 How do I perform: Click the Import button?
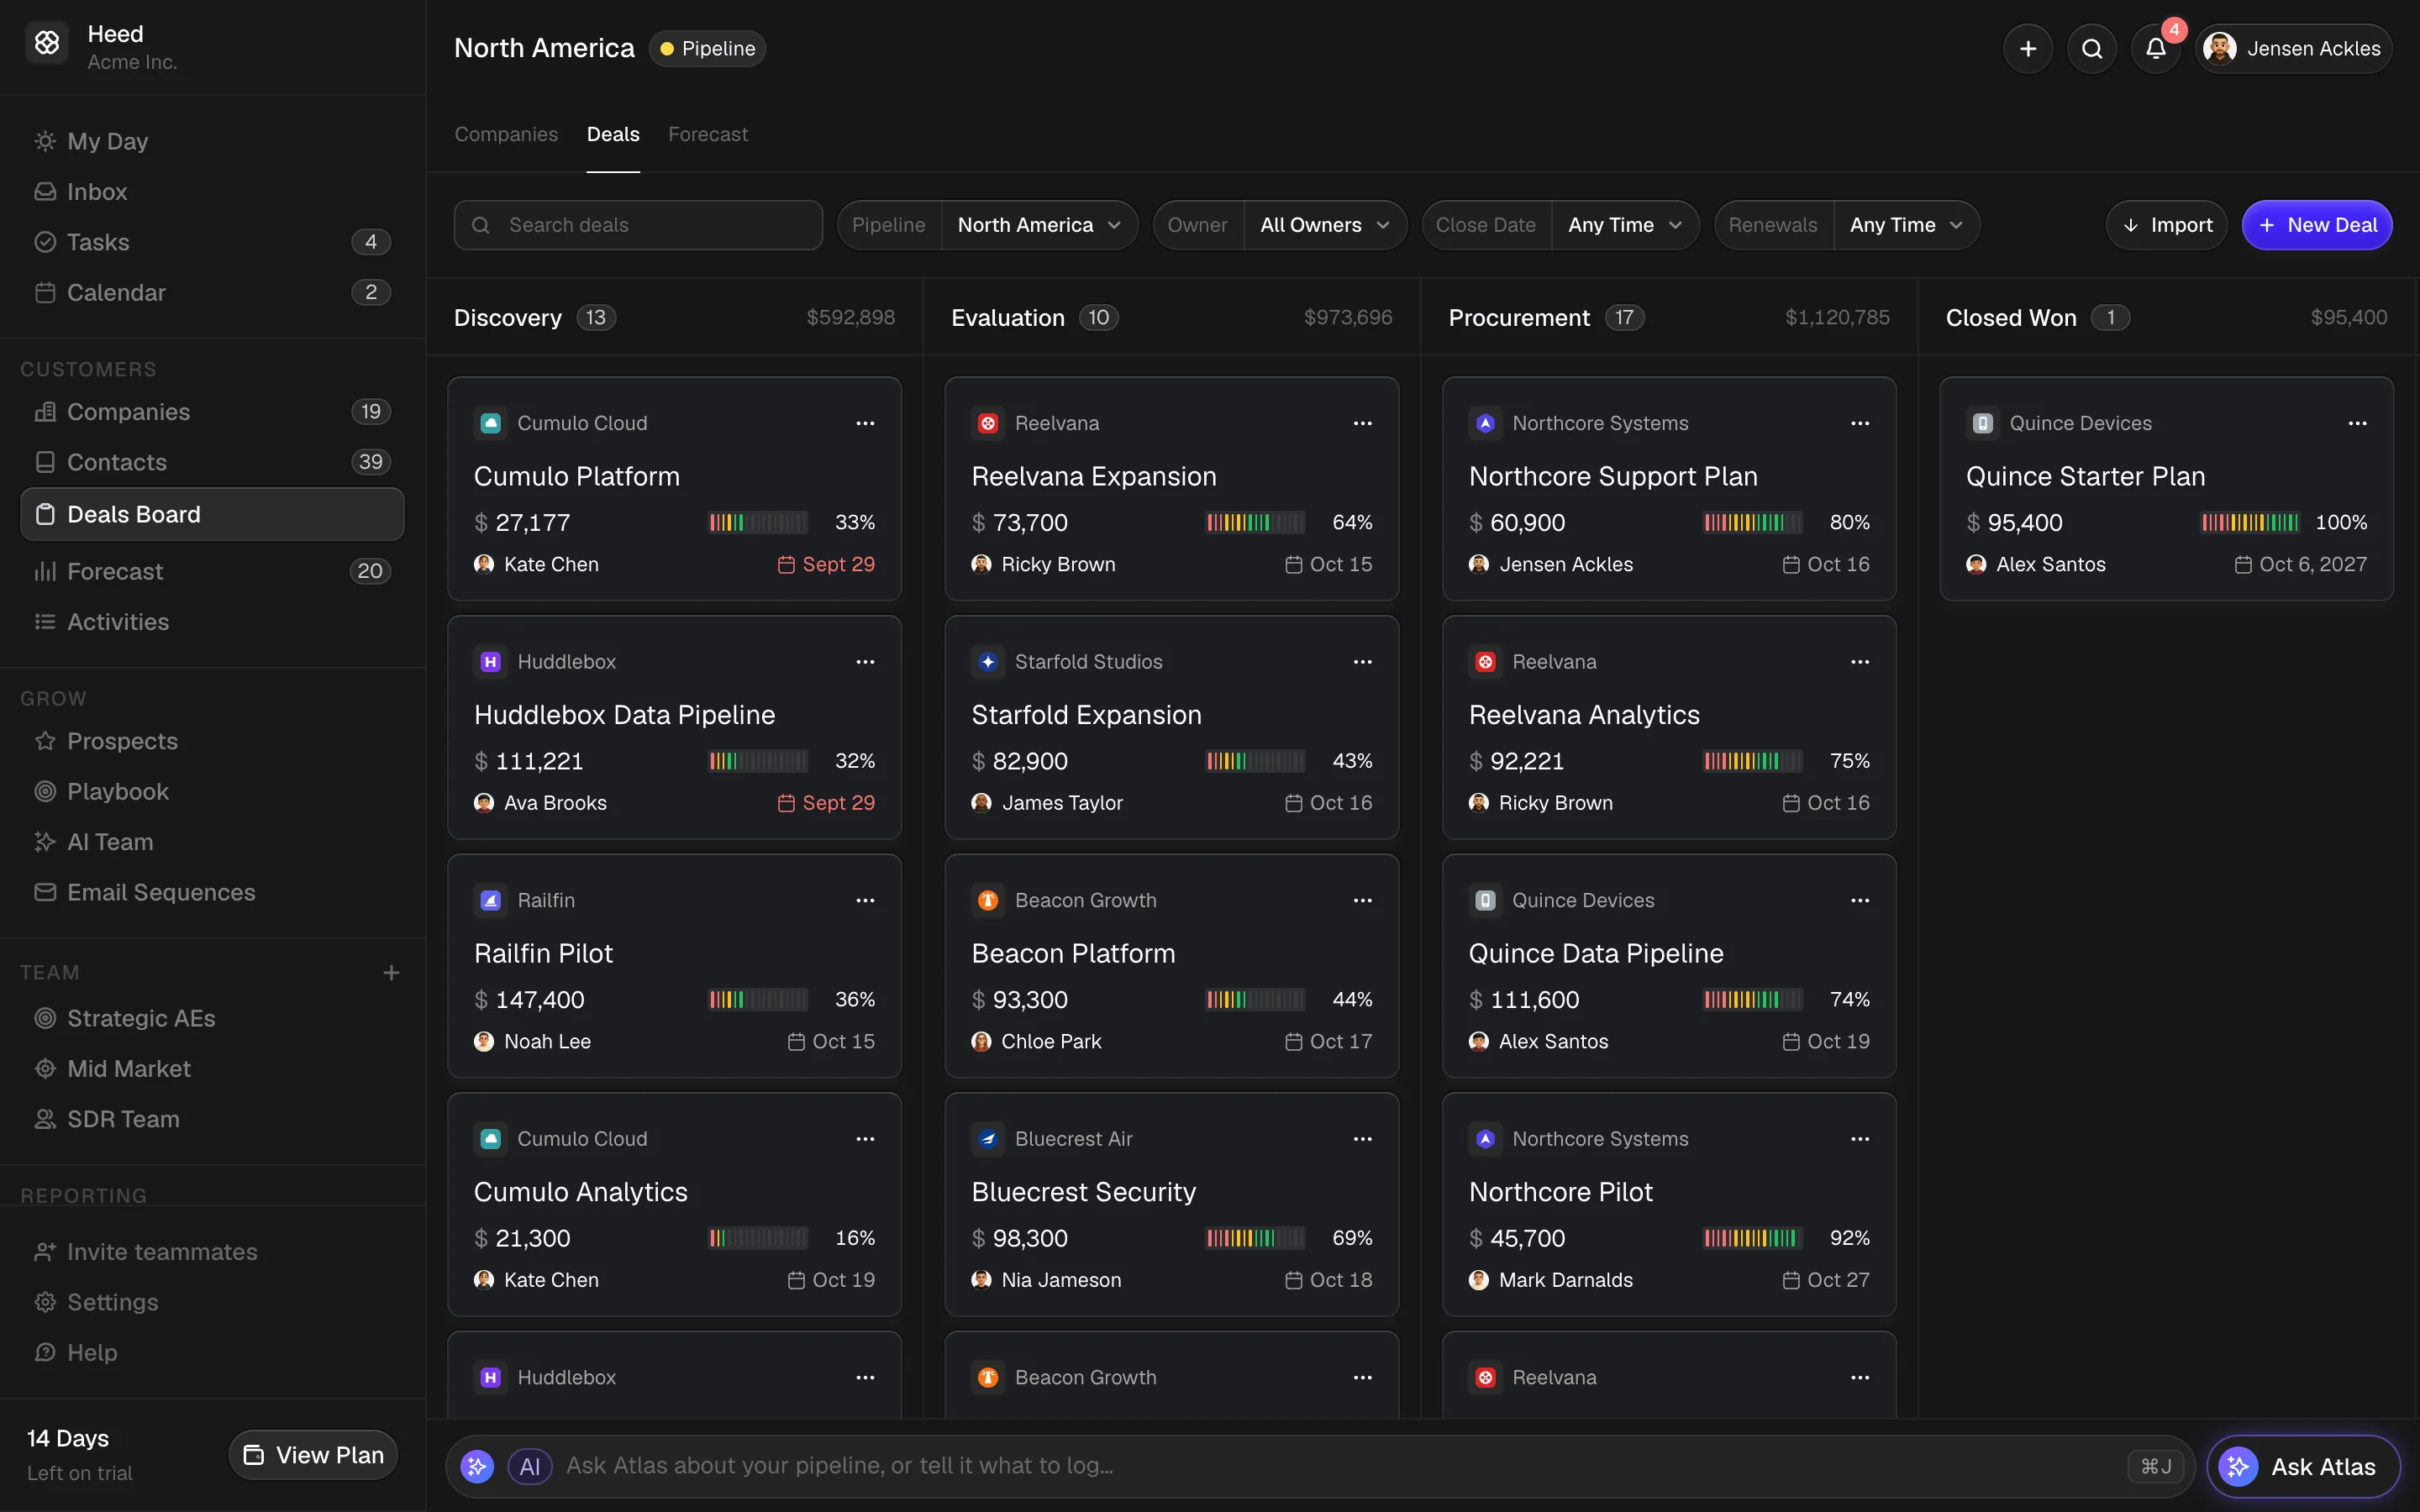click(x=2166, y=225)
